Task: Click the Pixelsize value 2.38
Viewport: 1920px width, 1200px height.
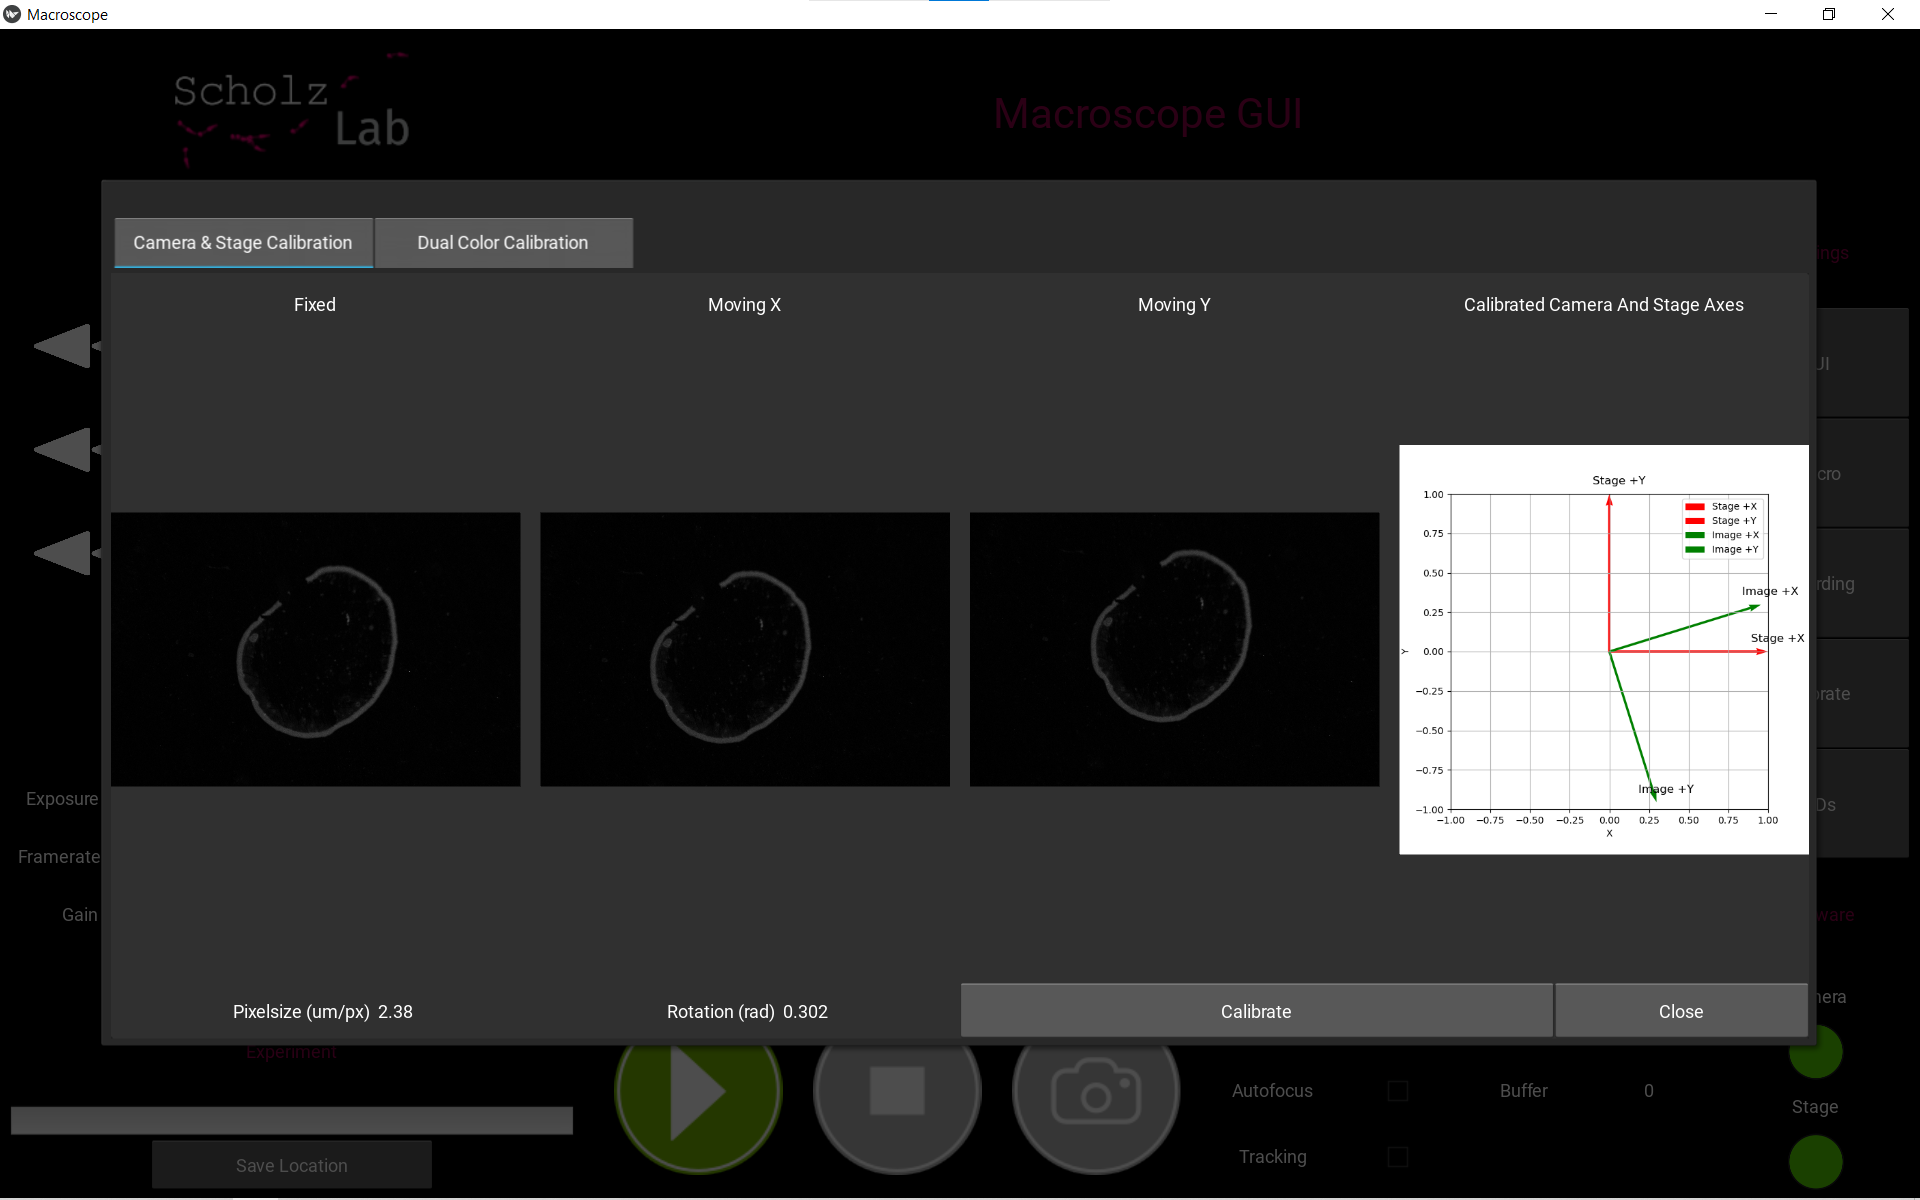Action: pyautogui.click(x=395, y=1012)
